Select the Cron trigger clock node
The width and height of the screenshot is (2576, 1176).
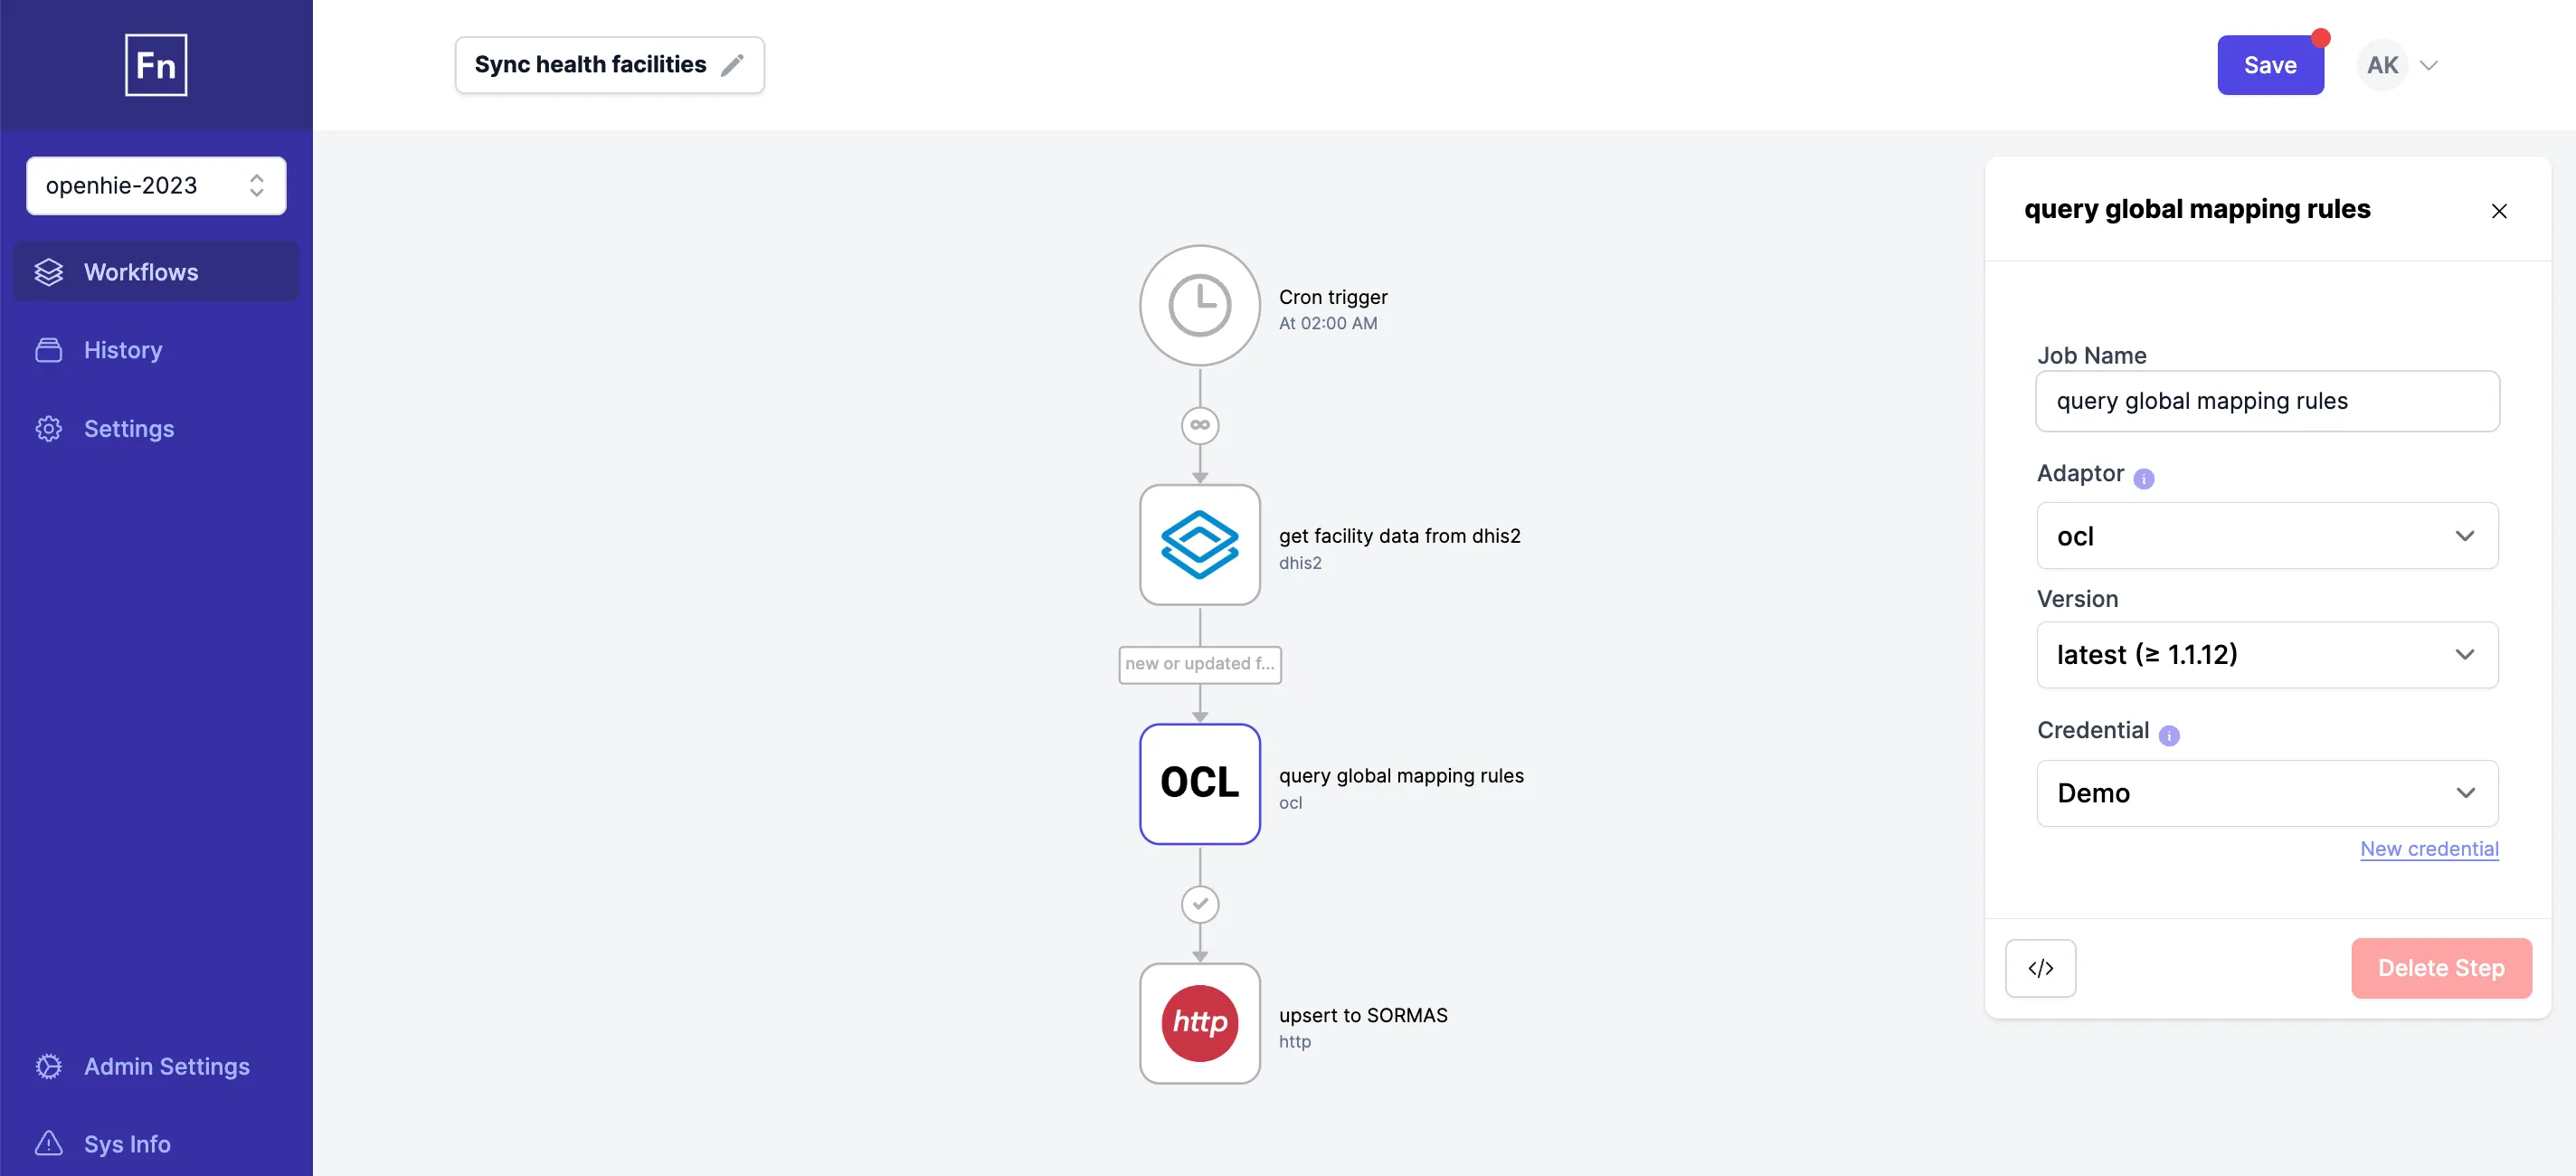tap(1200, 305)
